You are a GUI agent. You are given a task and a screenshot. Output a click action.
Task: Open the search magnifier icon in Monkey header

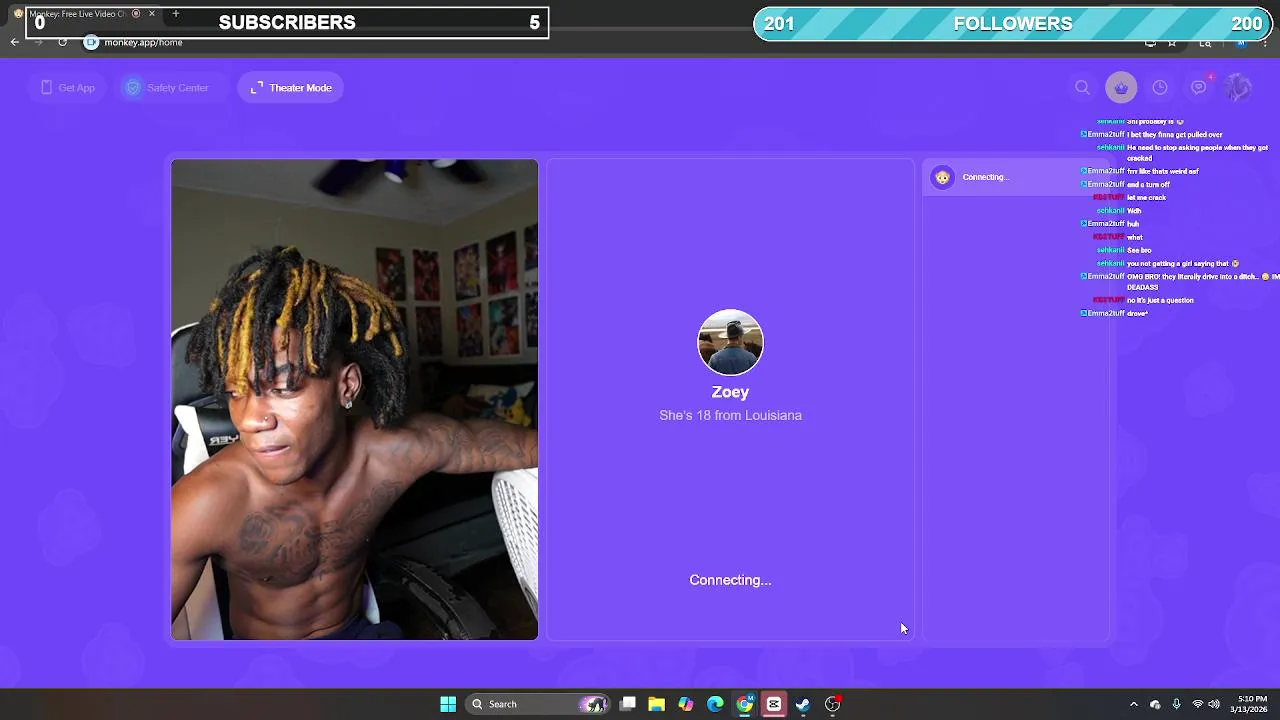[x=1082, y=88]
